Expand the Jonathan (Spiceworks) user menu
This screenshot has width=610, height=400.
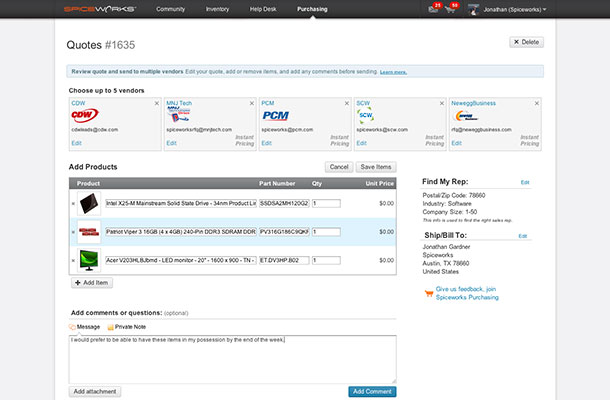(514, 9)
